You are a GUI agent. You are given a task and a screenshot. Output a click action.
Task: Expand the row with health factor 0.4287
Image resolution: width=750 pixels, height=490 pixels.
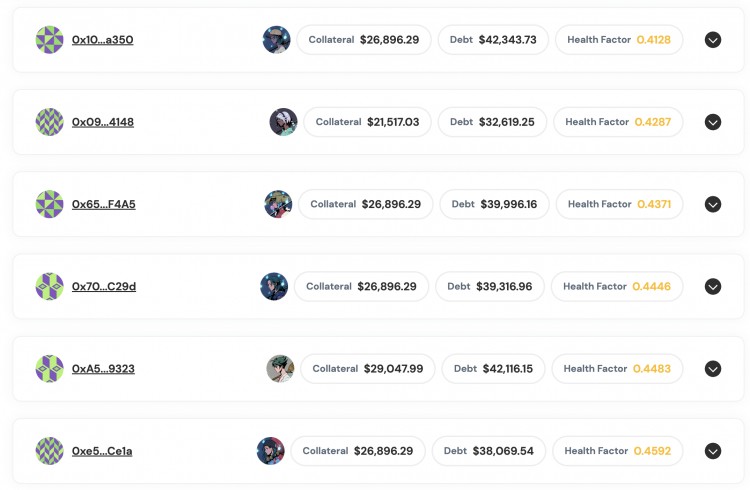(713, 122)
